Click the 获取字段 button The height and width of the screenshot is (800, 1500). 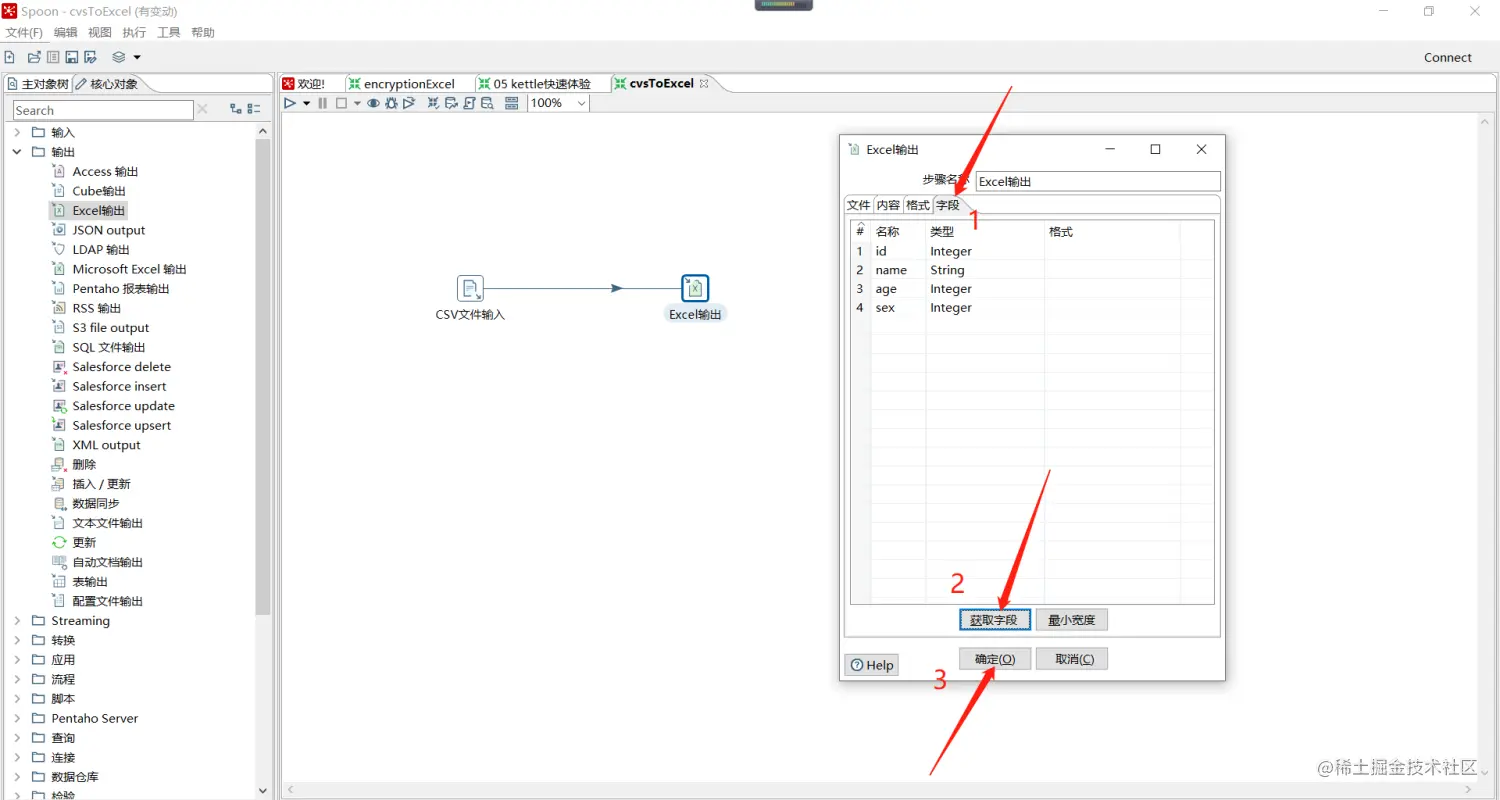tap(995, 620)
